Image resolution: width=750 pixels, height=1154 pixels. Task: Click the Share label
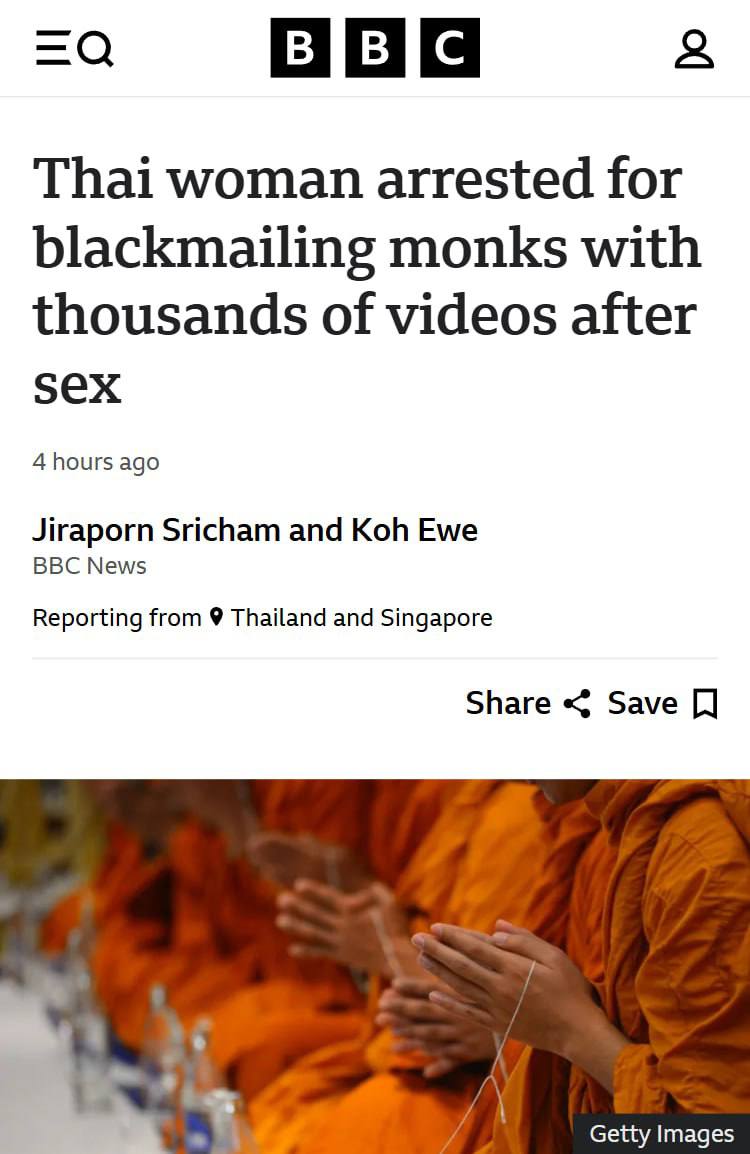pyautogui.click(x=508, y=703)
